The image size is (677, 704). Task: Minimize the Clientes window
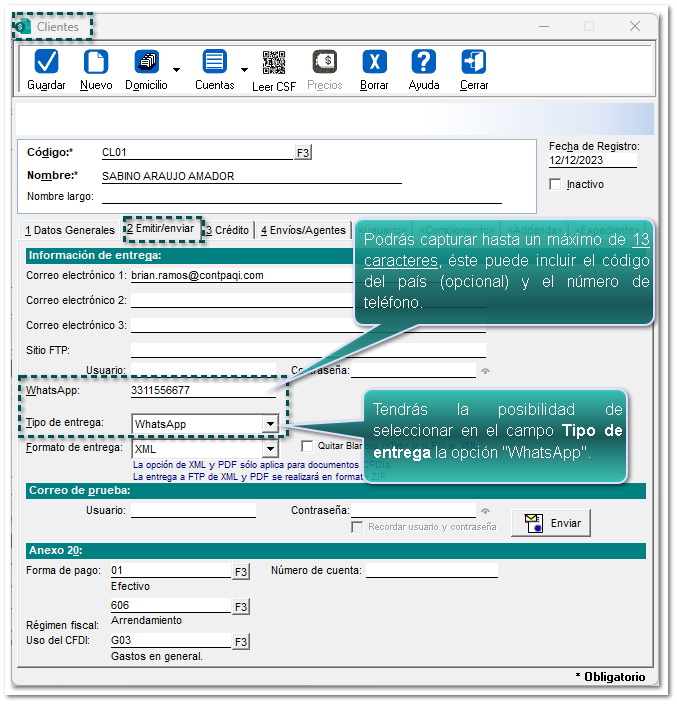tap(544, 26)
